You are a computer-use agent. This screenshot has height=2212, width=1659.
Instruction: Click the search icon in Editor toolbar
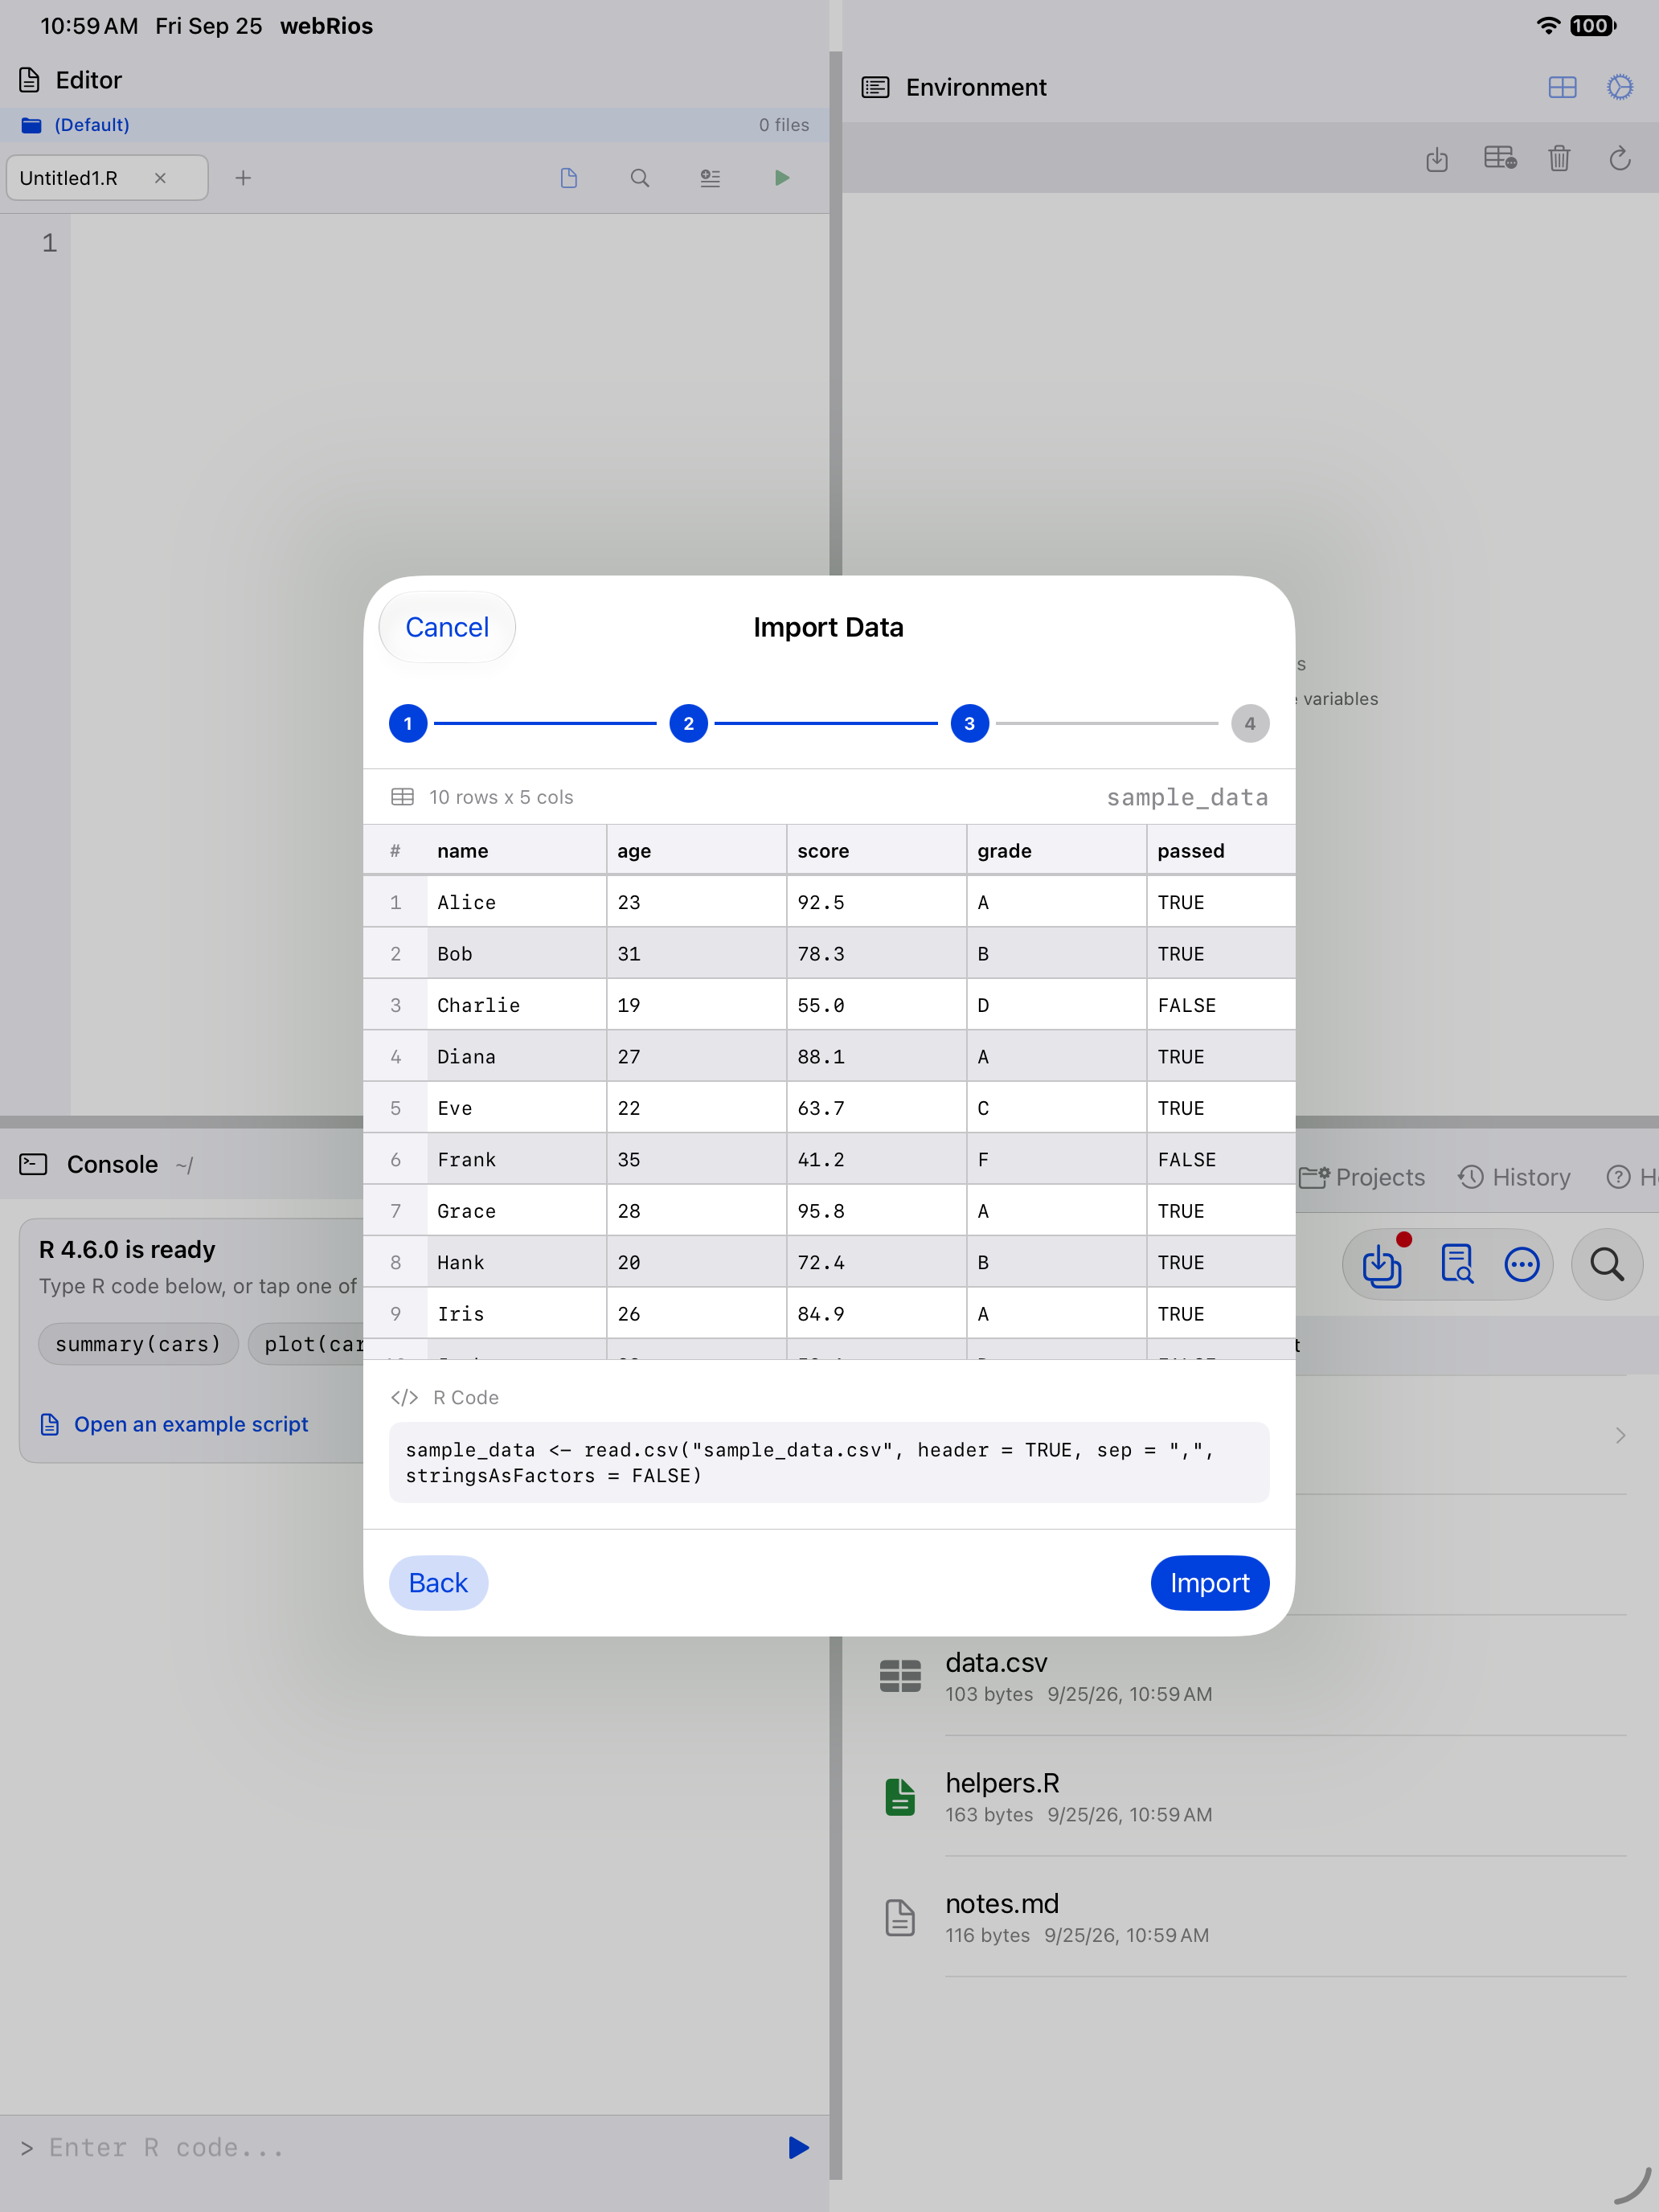(640, 178)
